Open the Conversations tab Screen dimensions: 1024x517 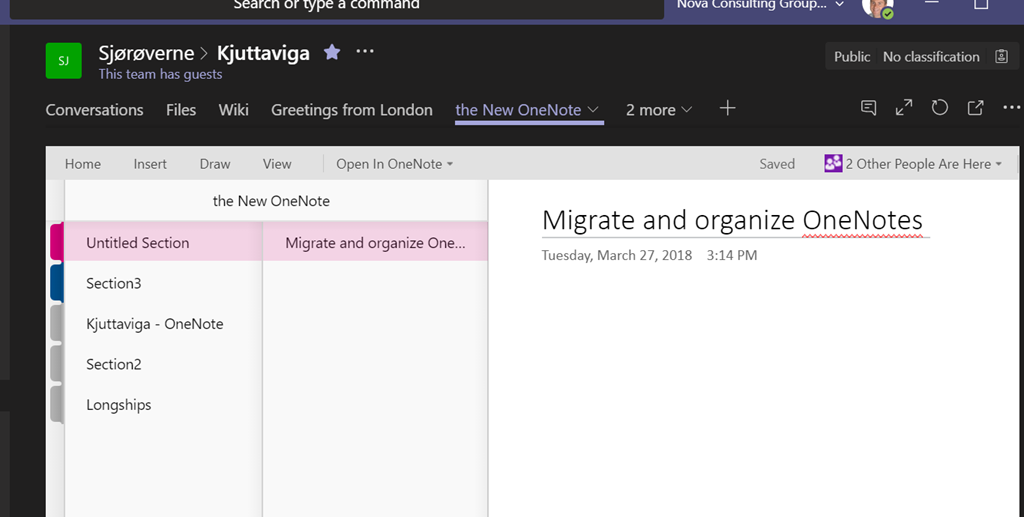pyautogui.click(x=95, y=110)
